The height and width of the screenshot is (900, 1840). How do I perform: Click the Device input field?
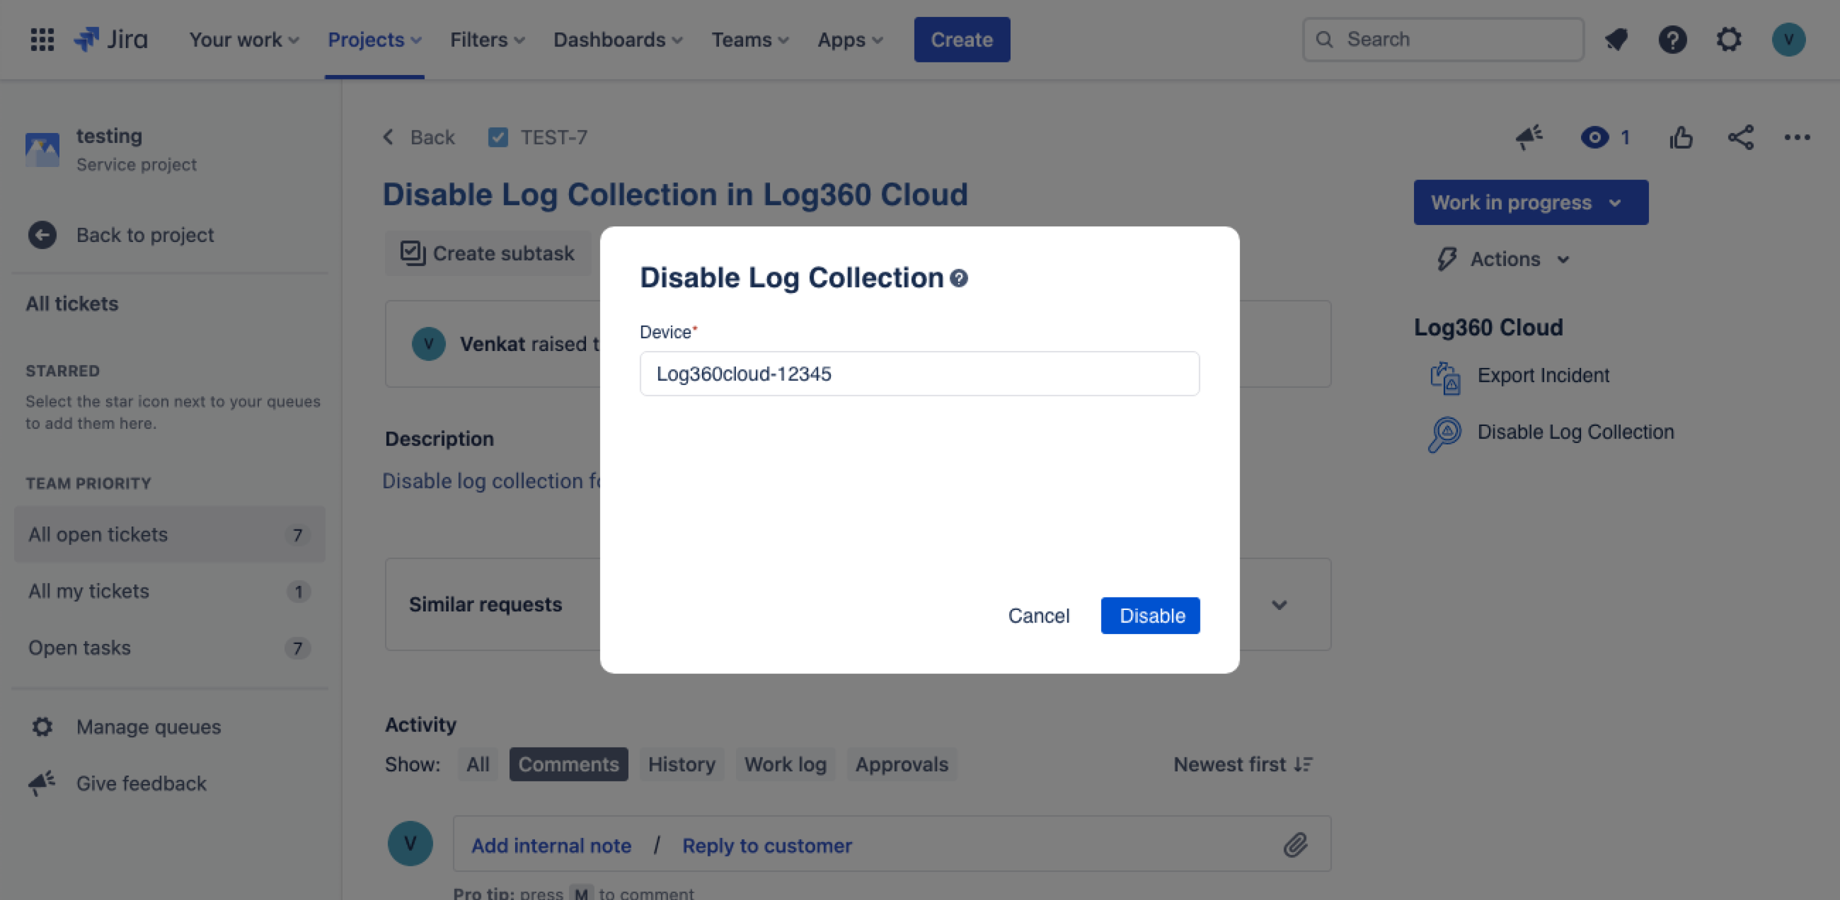[919, 374]
